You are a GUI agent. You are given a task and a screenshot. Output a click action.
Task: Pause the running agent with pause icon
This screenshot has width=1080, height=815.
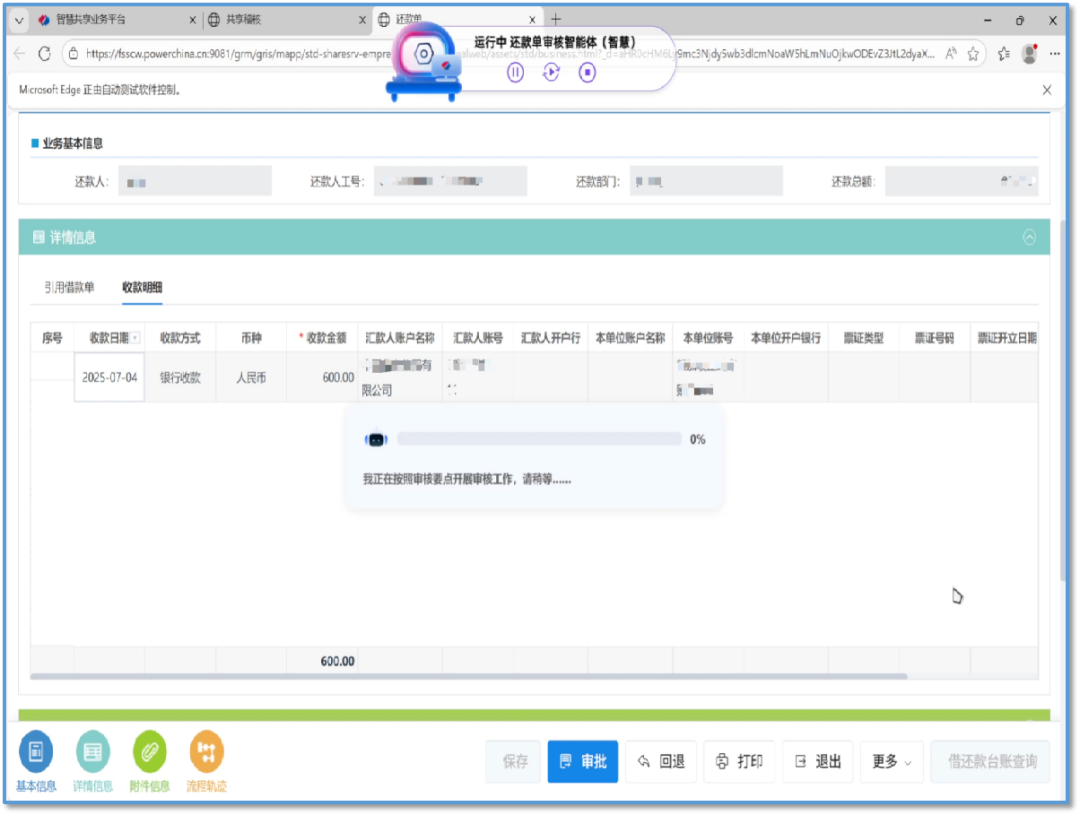(x=515, y=72)
